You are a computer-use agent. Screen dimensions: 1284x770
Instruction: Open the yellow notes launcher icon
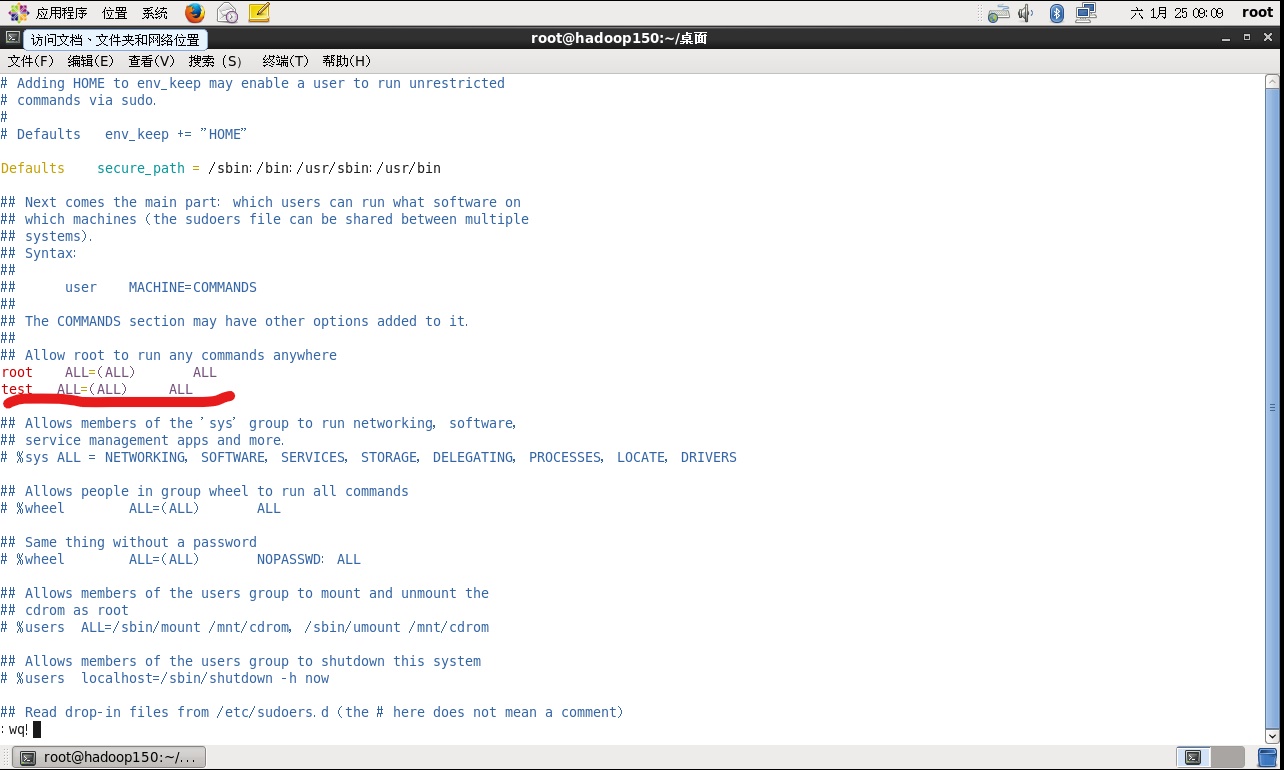coord(259,13)
